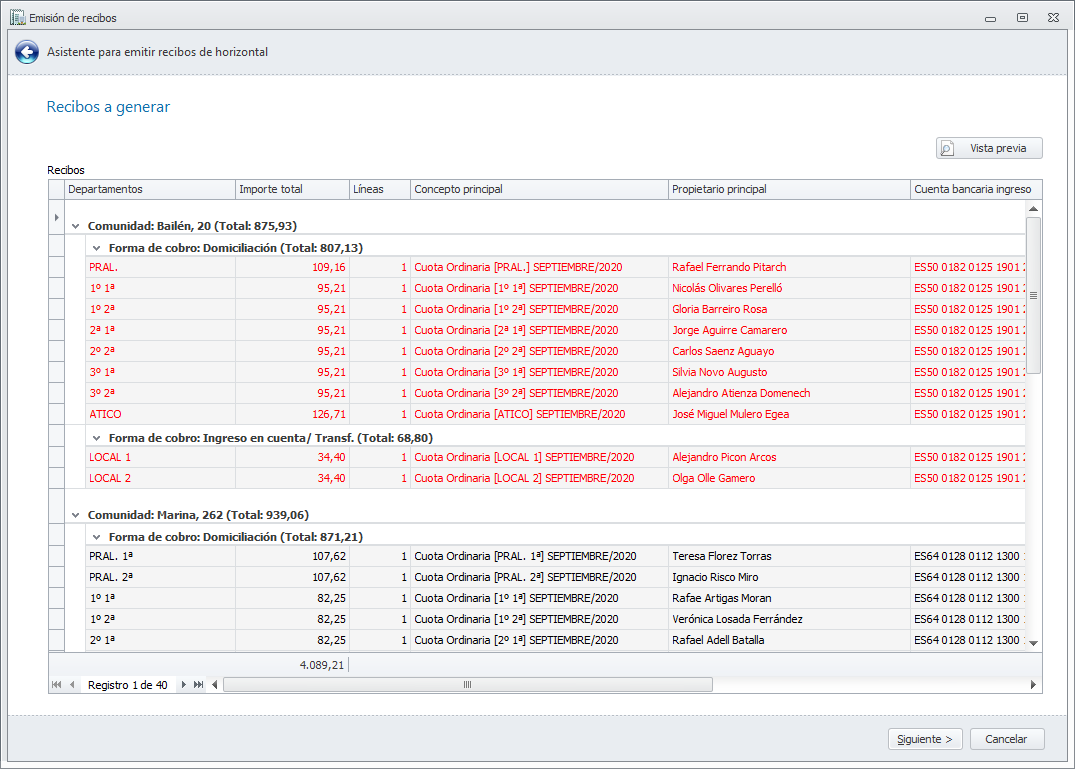Sort by the Importe total column header
The image size is (1075, 769).
click(x=291, y=189)
